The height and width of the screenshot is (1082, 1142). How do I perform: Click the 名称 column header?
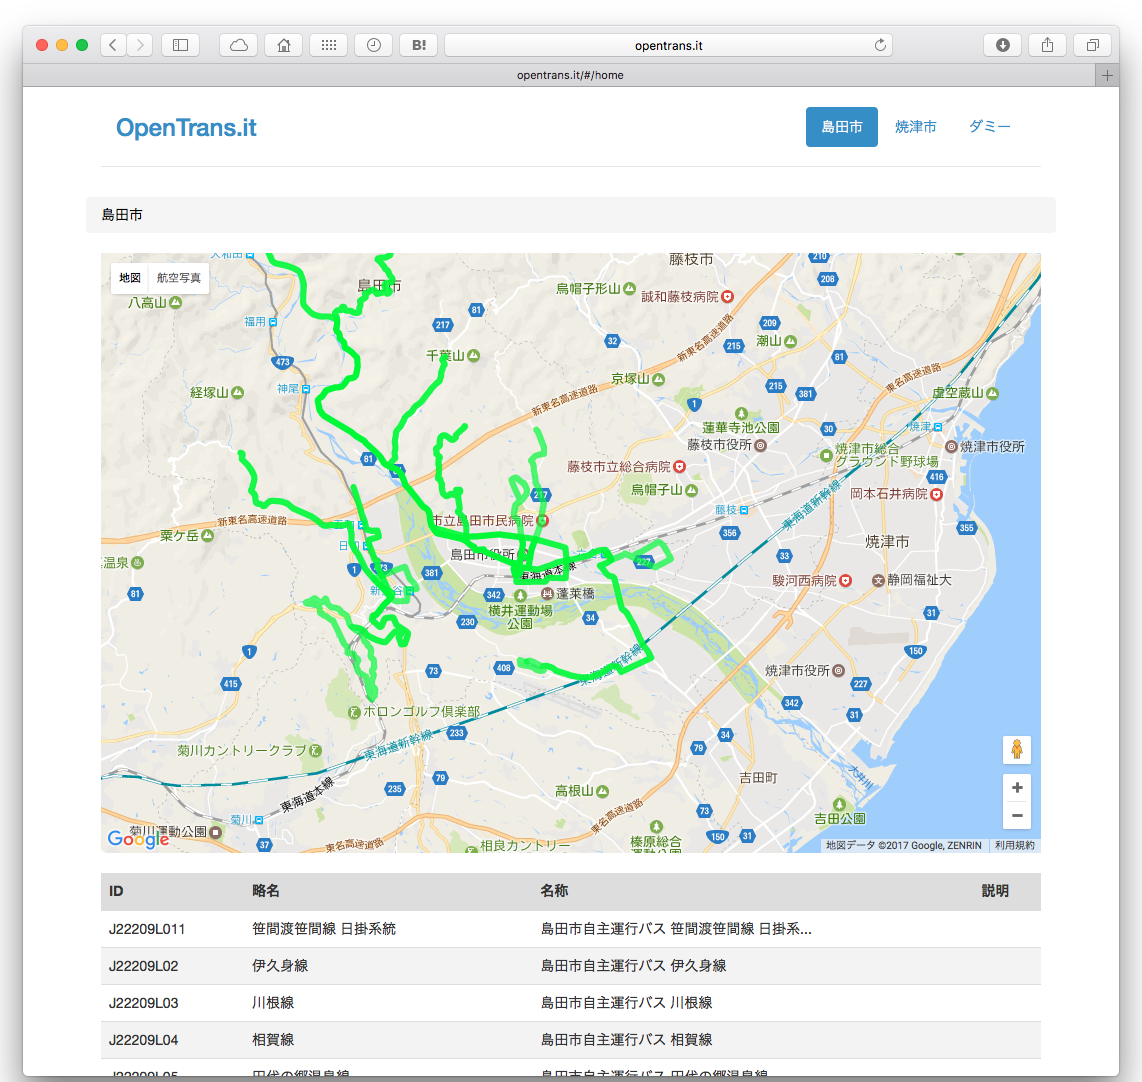(554, 891)
